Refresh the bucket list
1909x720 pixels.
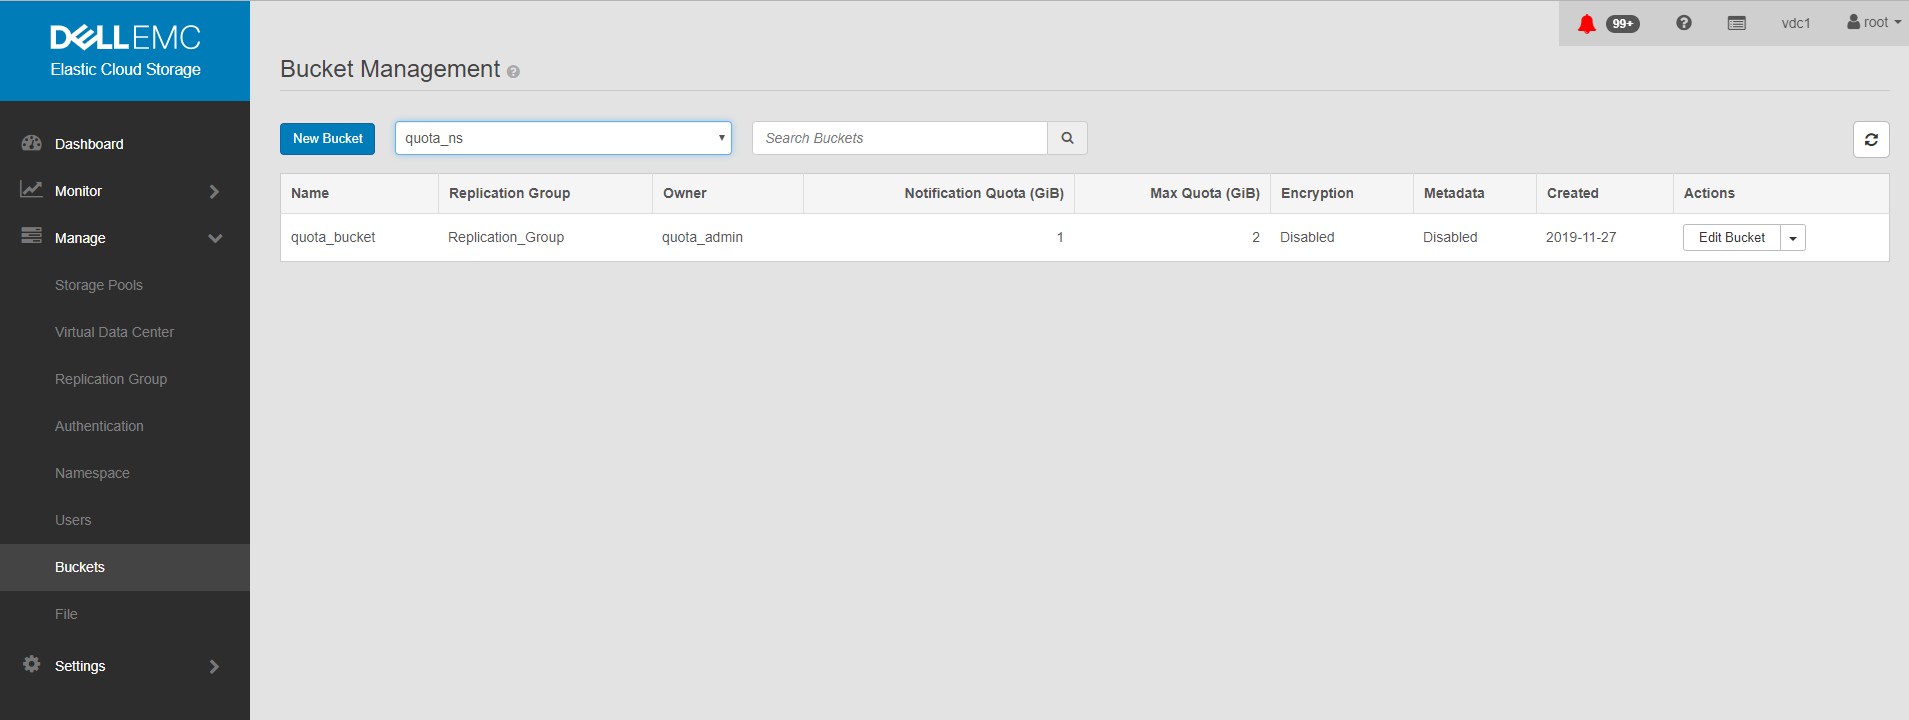click(1871, 140)
